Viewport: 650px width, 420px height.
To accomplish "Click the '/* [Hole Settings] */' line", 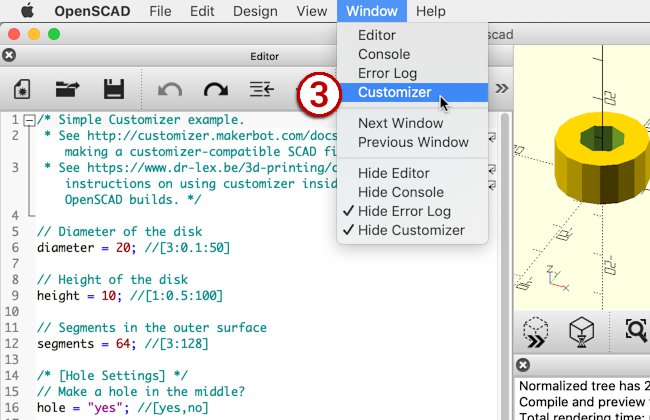I will point(112,376).
